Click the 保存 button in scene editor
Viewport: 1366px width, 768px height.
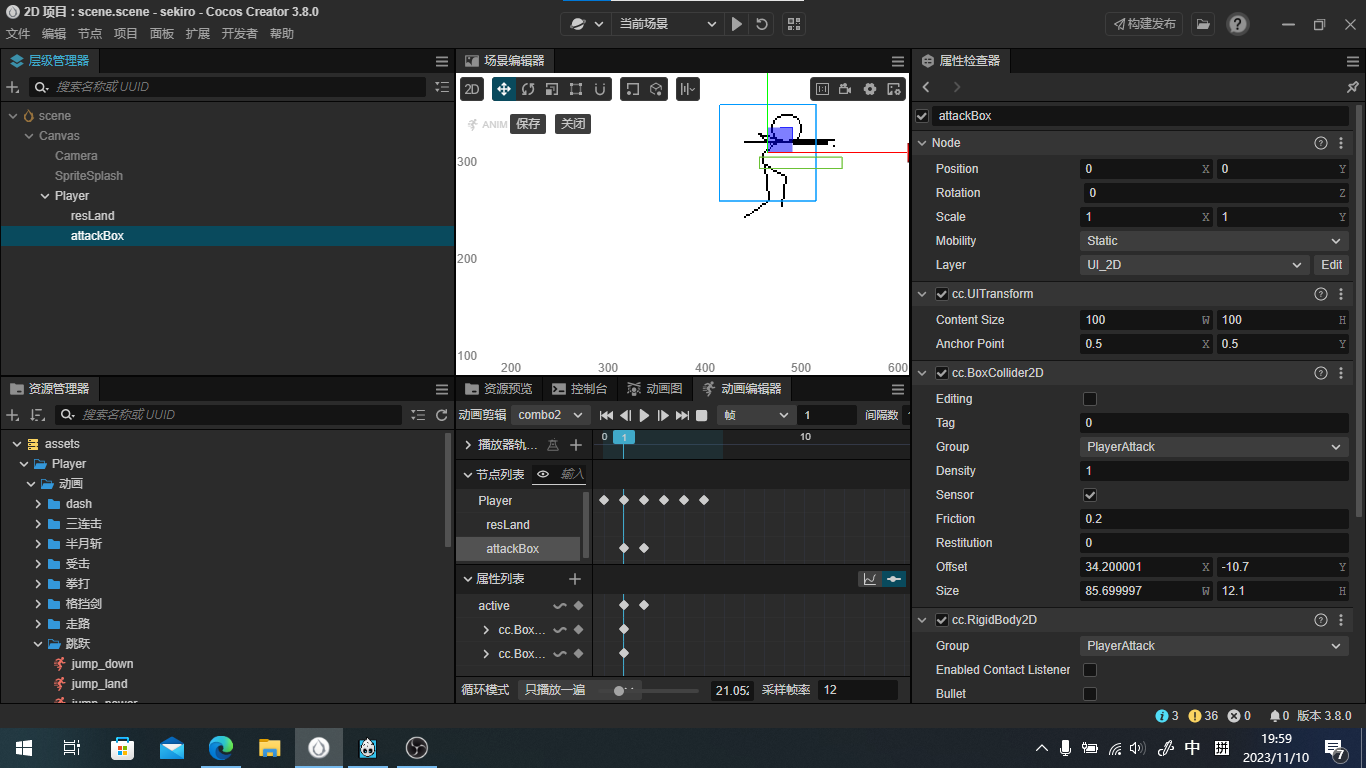click(x=529, y=124)
